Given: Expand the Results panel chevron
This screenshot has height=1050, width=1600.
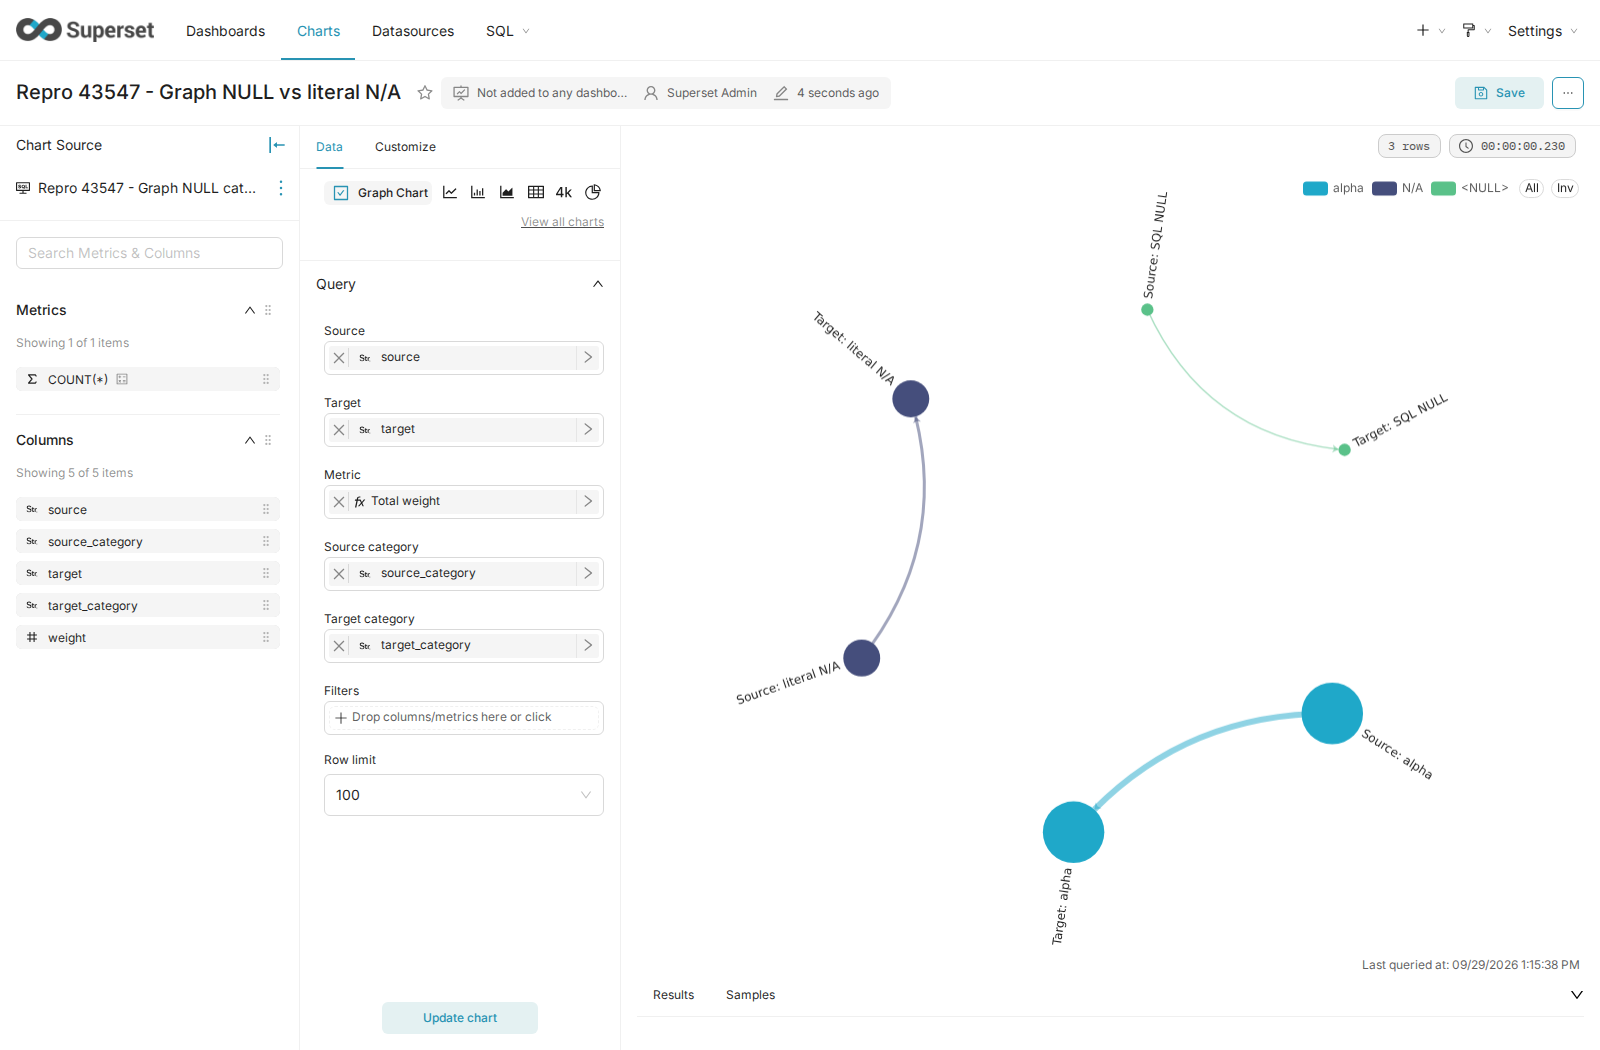Looking at the screenshot, I should (1577, 995).
